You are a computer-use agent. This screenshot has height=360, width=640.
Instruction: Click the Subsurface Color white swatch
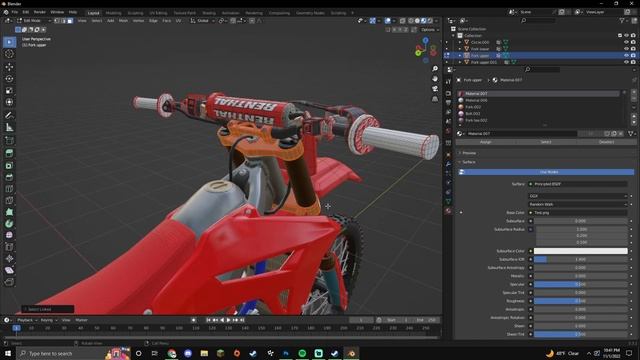[x=580, y=251]
